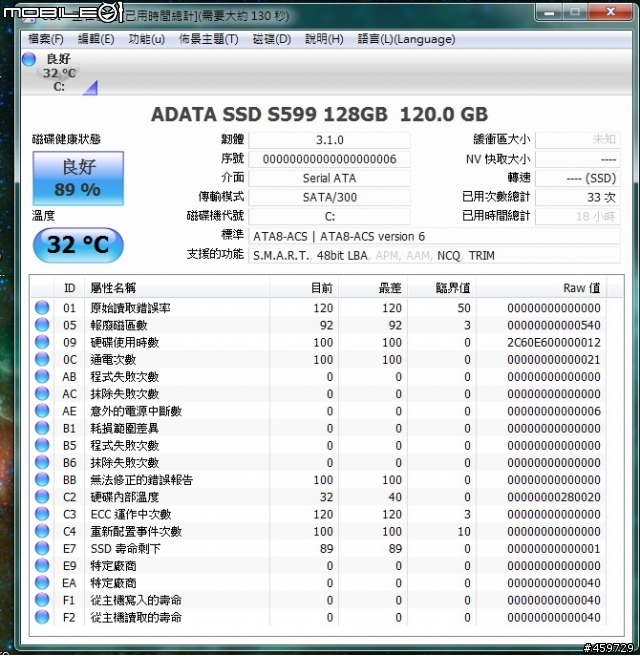
Task: Click raw value 2C60E600000012
Action: (x=554, y=342)
